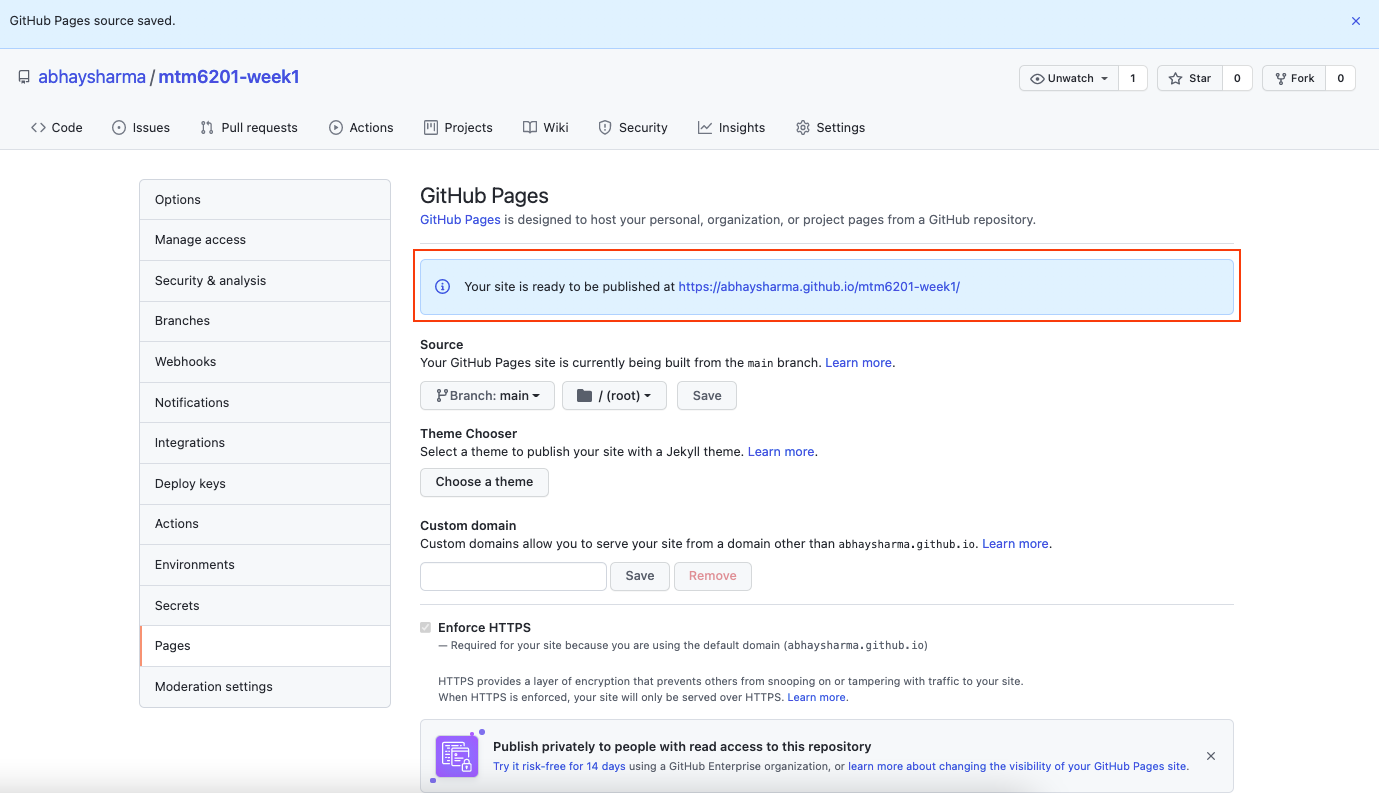Open the mtm6201-week1 repository link

click(x=229, y=77)
